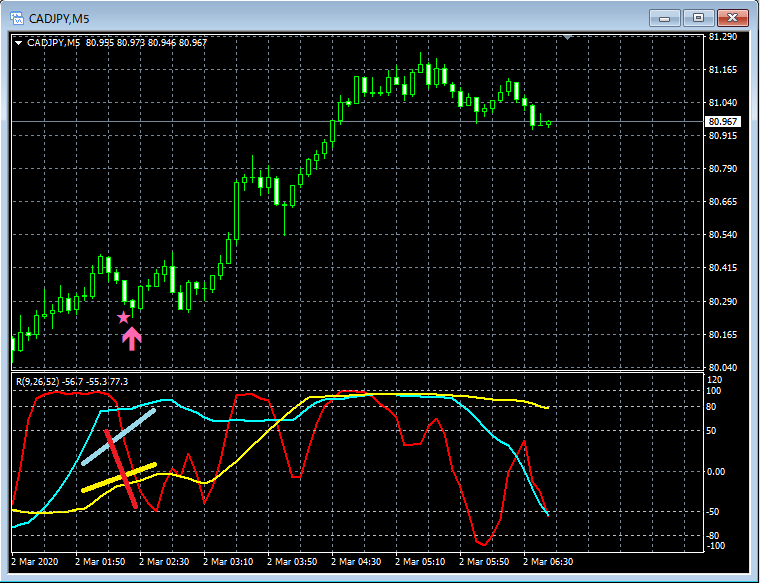Click the gray chart shift triangle marker
This screenshot has width=760, height=583.
568,37
